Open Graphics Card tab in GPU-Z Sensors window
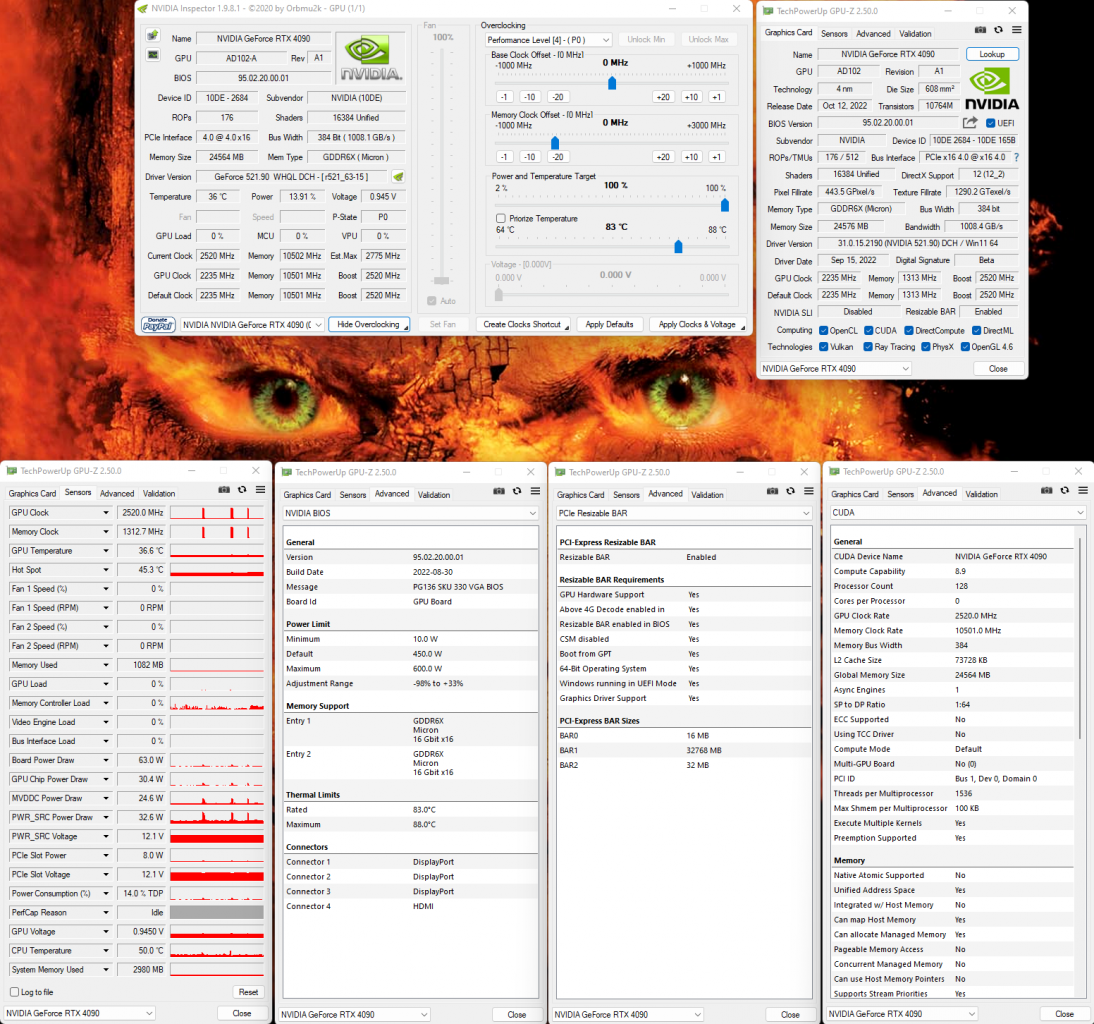Image resolution: width=1094 pixels, height=1024 pixels. click(32, 493)
